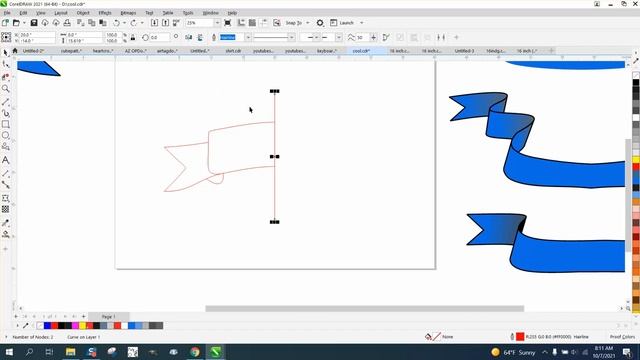
Task: Click the Proof Colors button
Action: (x=622, y=337)
